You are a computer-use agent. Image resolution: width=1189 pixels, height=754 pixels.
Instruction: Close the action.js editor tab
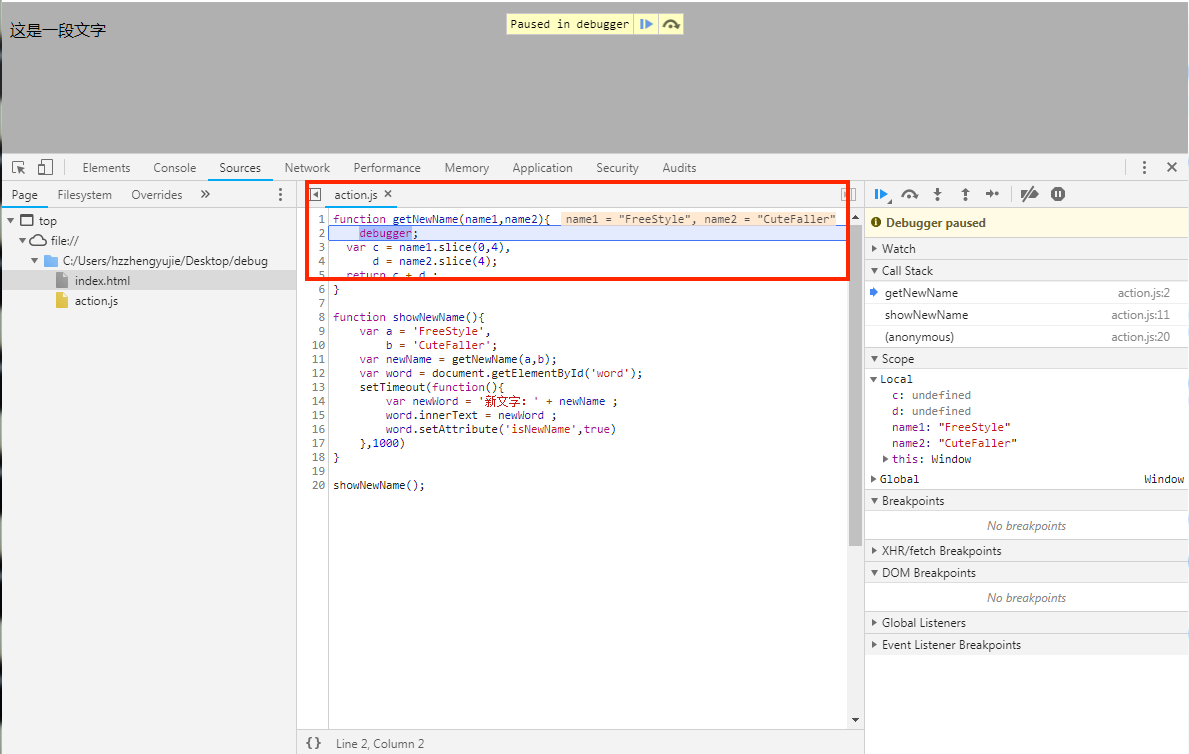[388, 194]
